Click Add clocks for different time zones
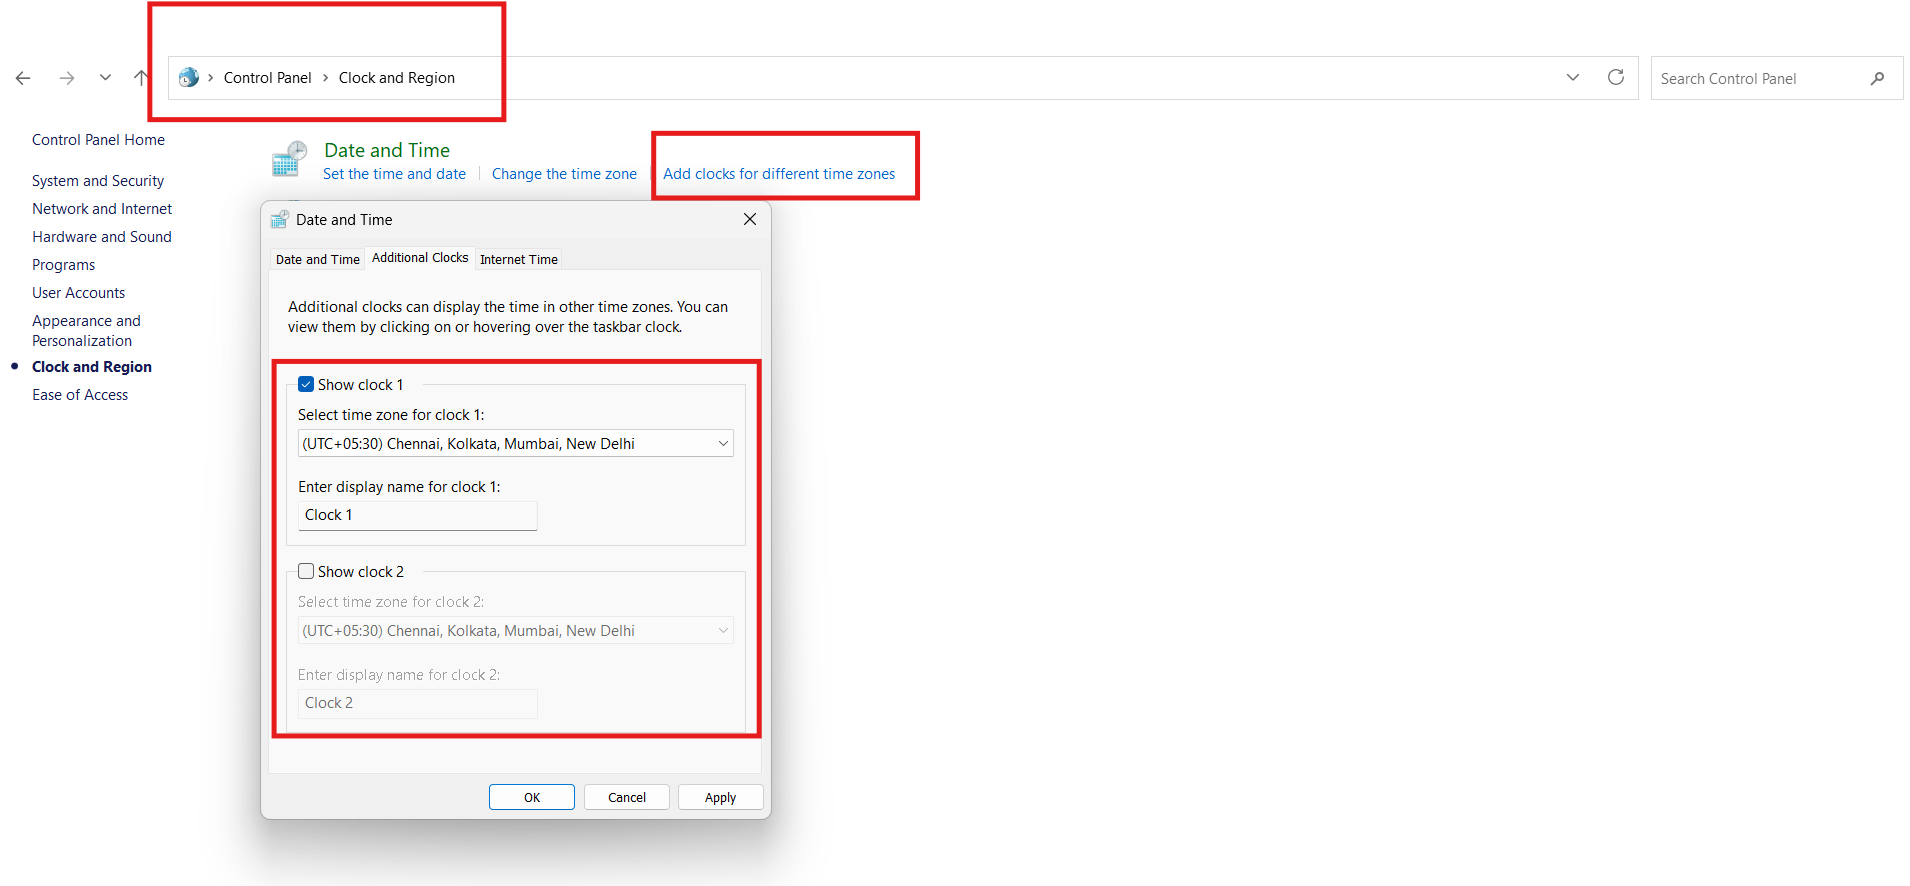Screen dimensions: 1910x886 tap(779, 174)
